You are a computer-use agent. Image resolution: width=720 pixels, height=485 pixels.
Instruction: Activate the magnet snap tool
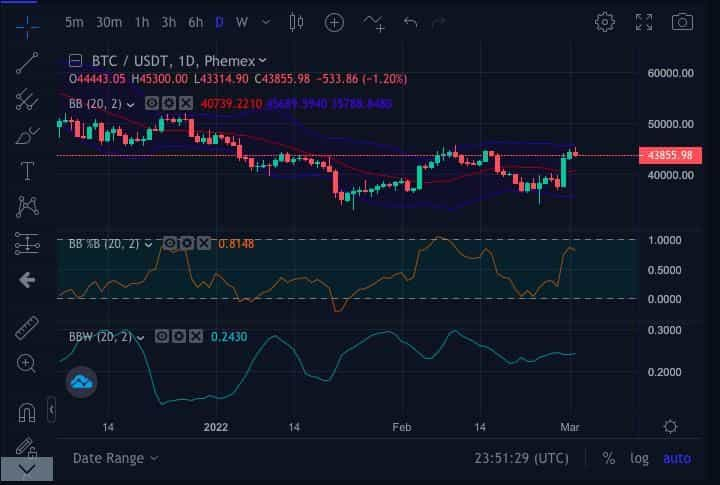click(27, 411)
